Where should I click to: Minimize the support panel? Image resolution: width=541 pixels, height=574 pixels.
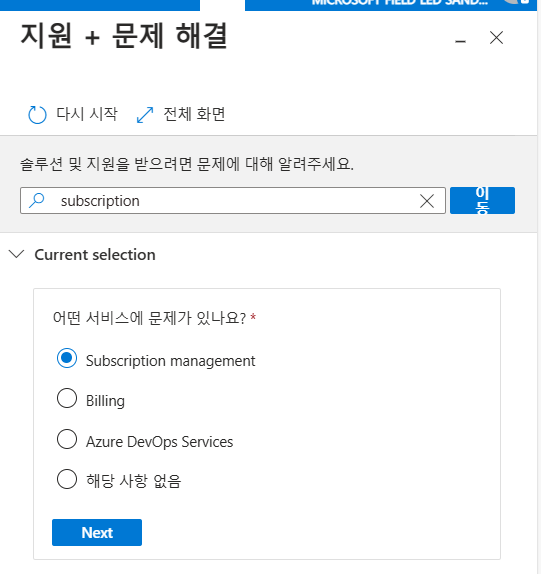coord(460,41)
